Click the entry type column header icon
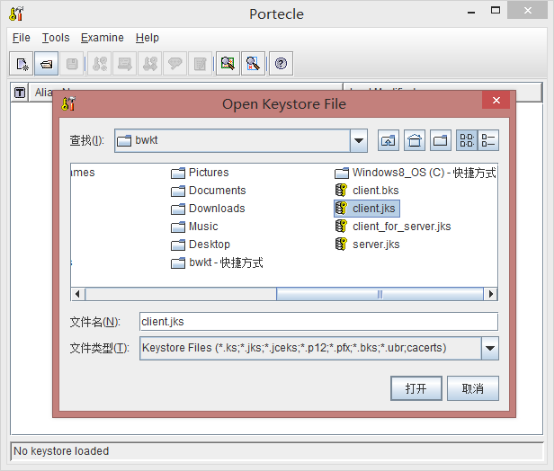 [19, 93]
